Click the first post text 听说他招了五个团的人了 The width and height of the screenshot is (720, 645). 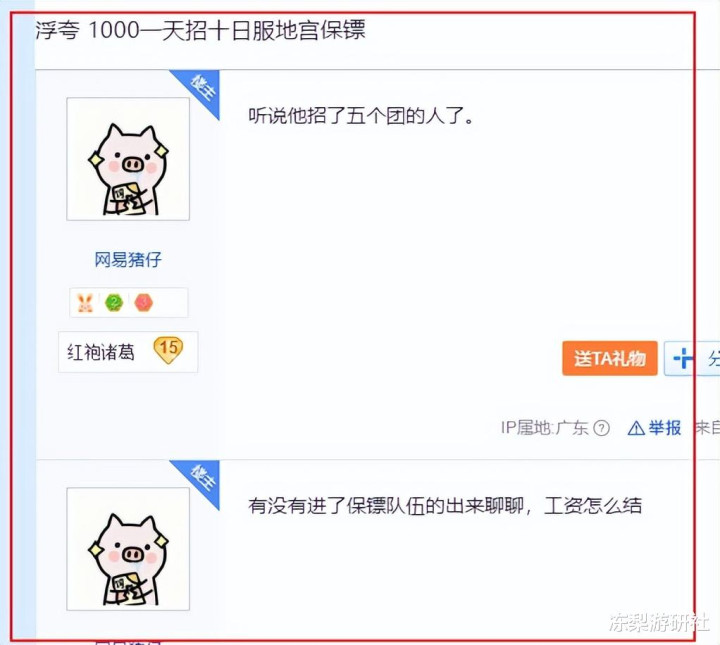(x=361, y=116)
